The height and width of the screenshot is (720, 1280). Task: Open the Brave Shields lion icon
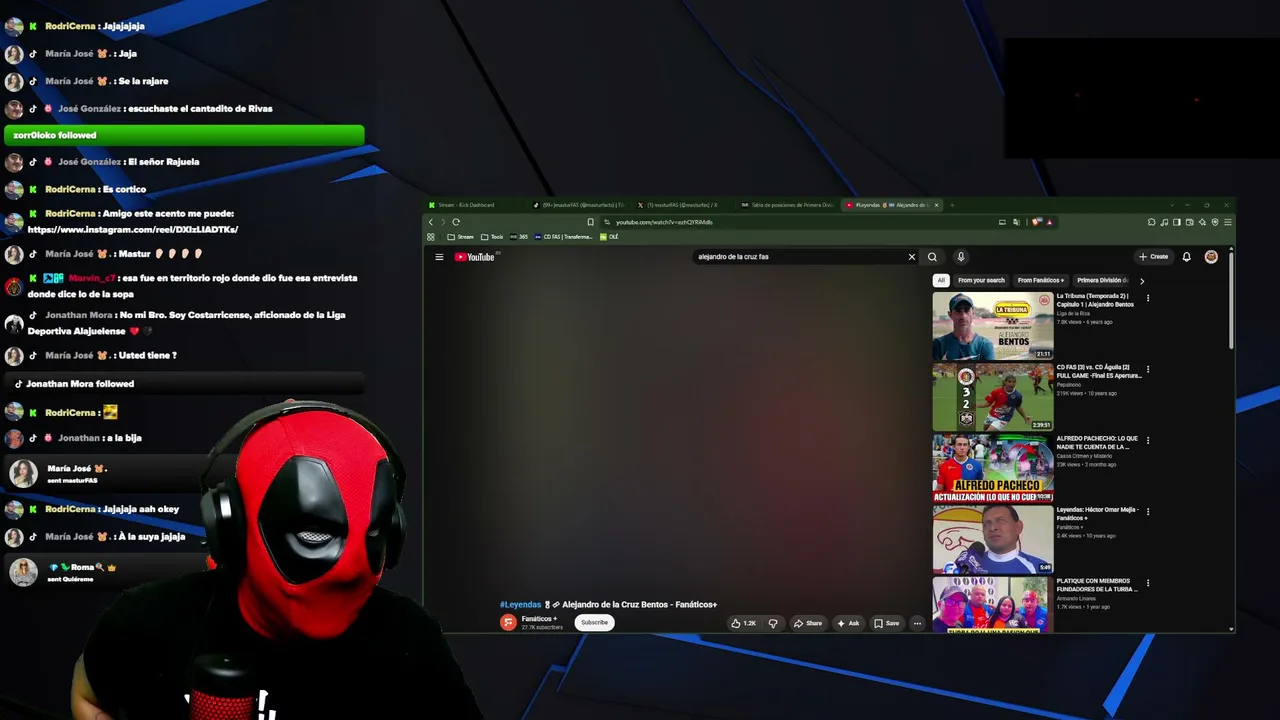click(x=1036, y=222)
